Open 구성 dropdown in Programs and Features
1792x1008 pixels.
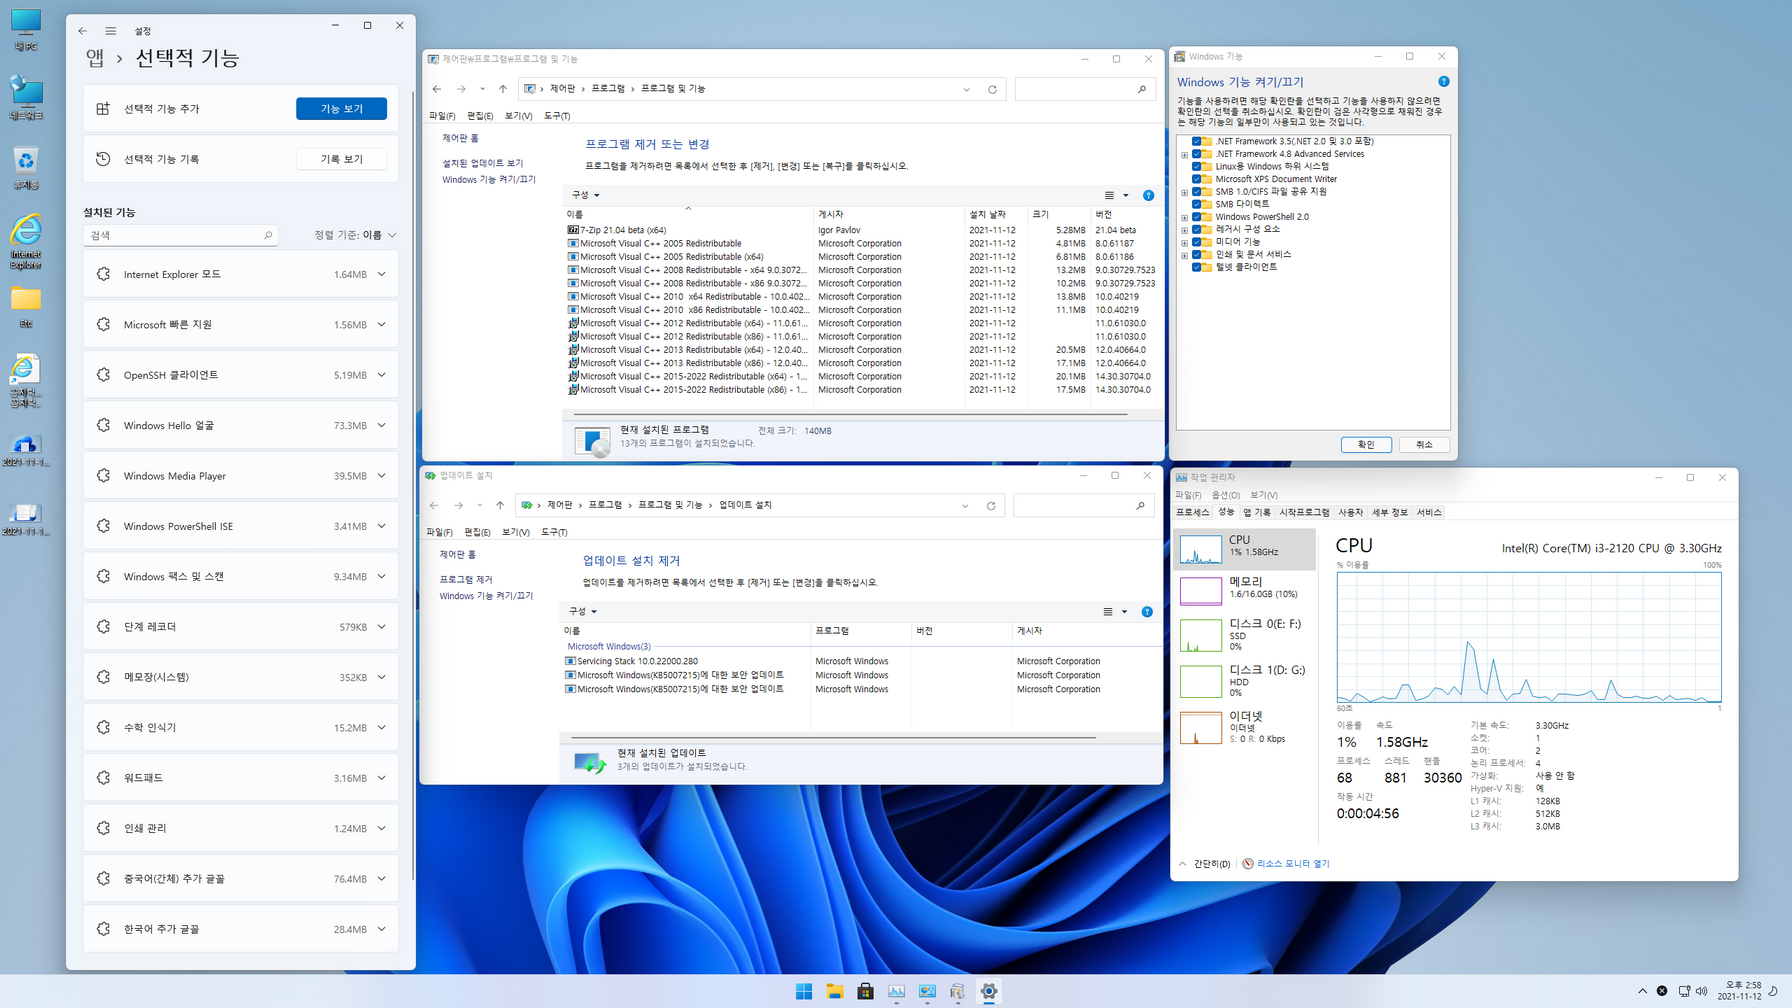[x=585, y=195]
